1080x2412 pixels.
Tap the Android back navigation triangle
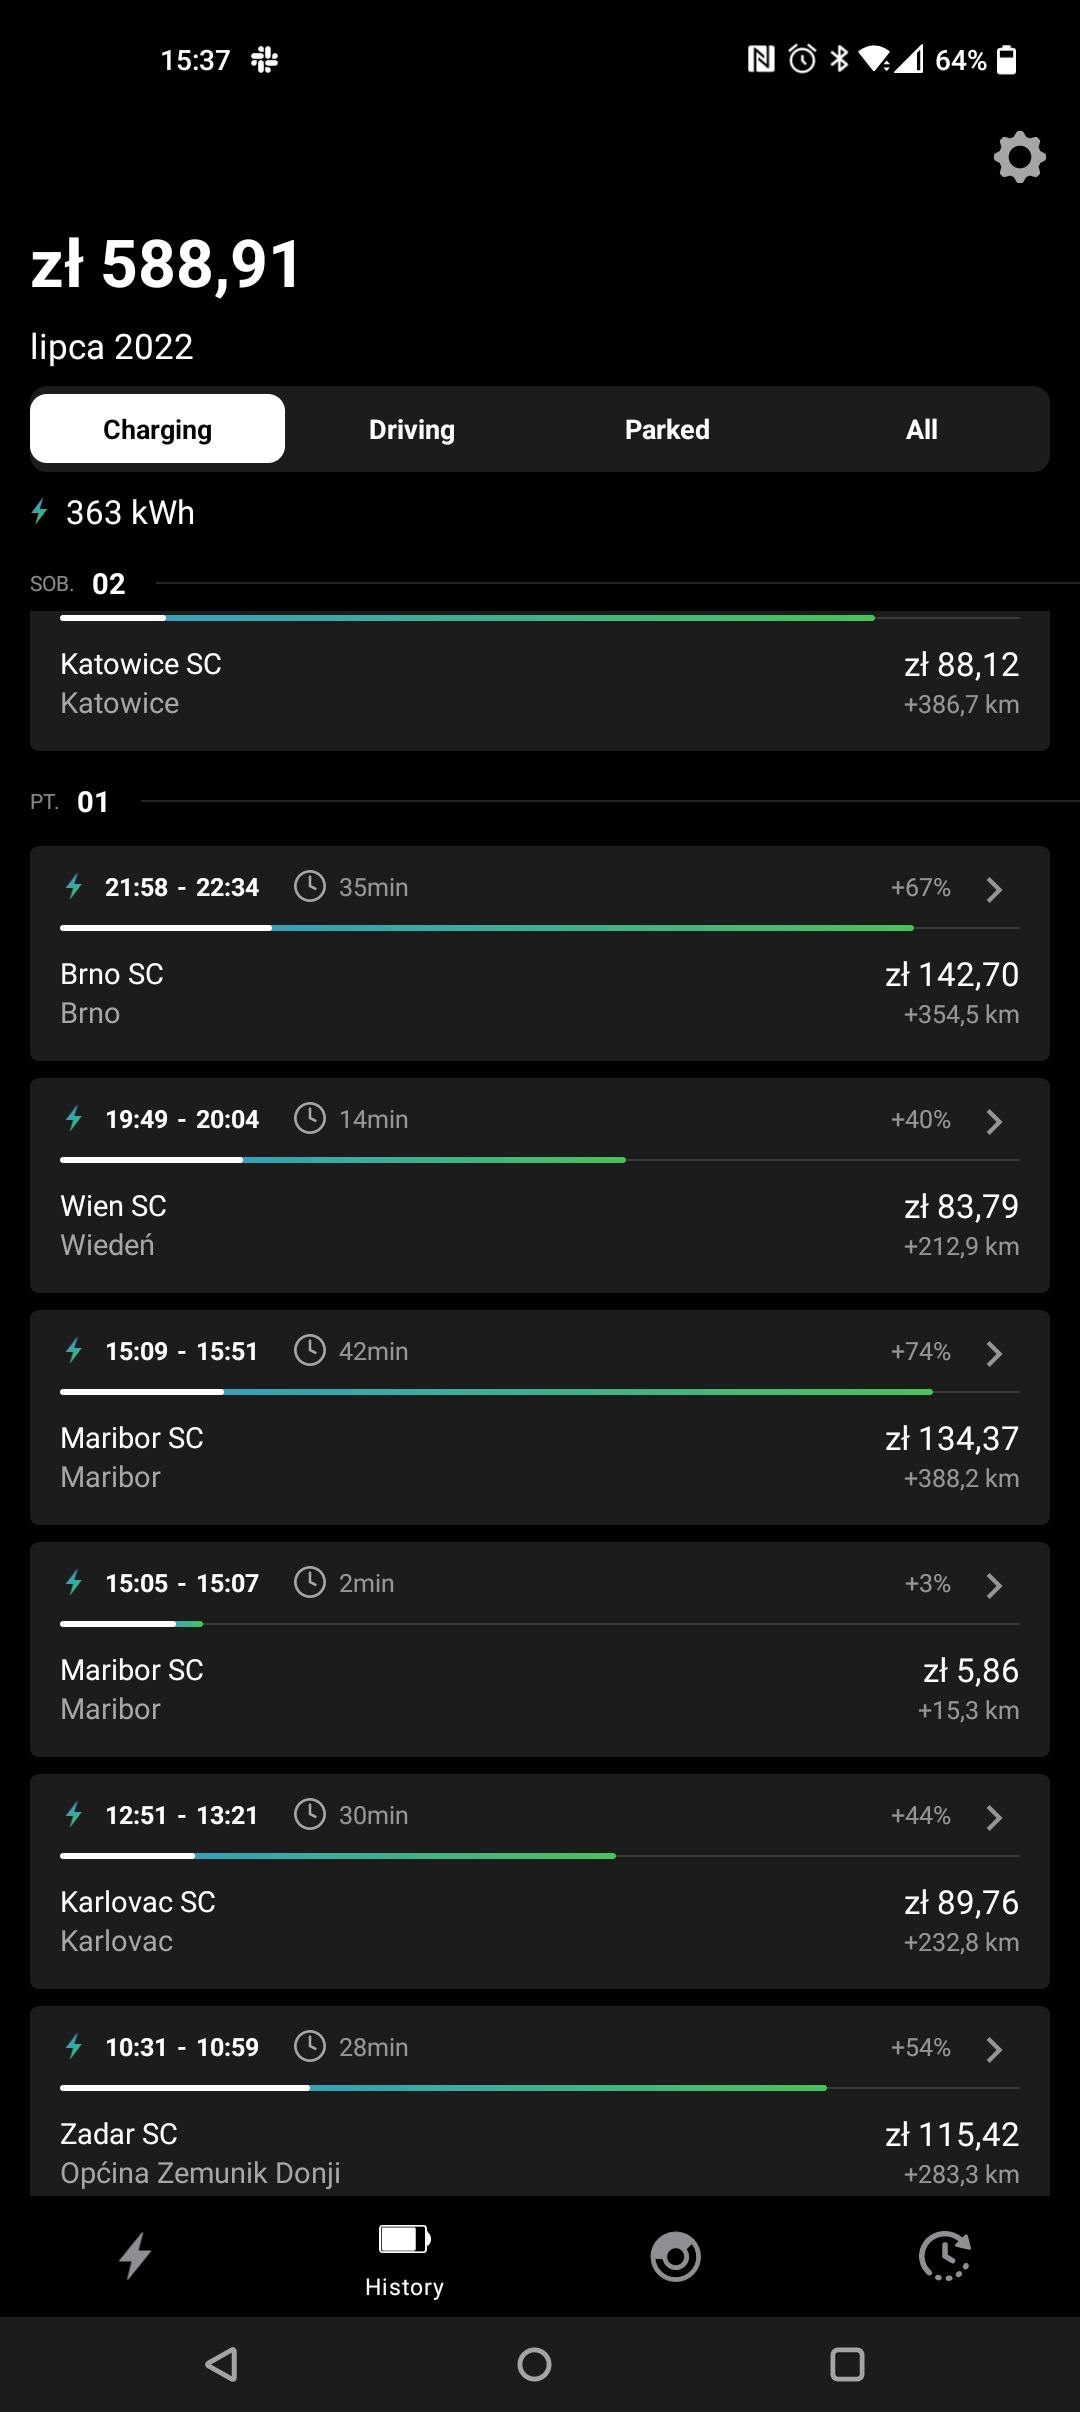coord(222,2364)
